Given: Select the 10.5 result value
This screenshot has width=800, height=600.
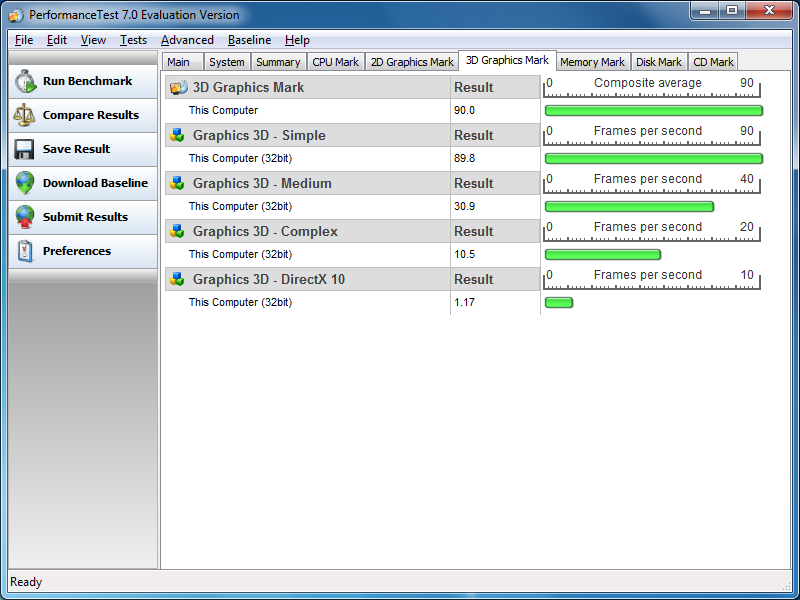Looking at the screenshot, I should [x=464, y=255].
